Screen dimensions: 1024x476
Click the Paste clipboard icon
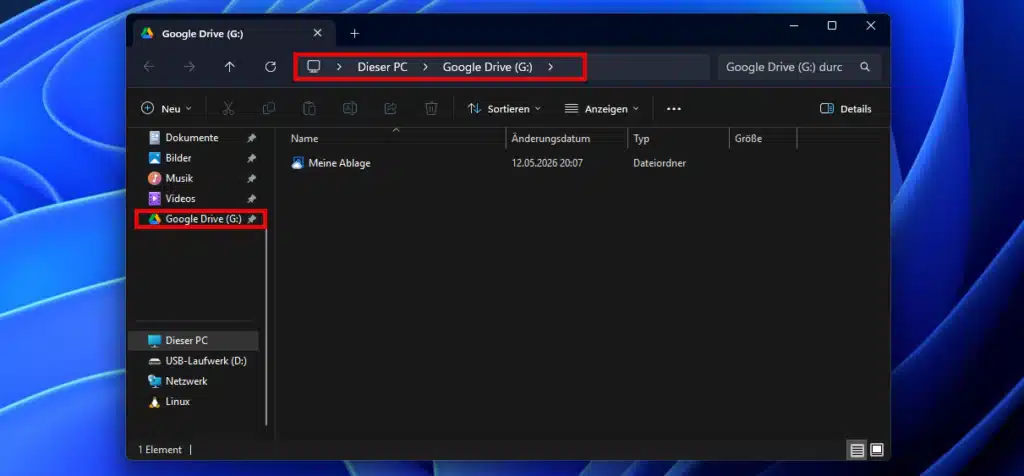pyautogui.click(x=309, y=108)
